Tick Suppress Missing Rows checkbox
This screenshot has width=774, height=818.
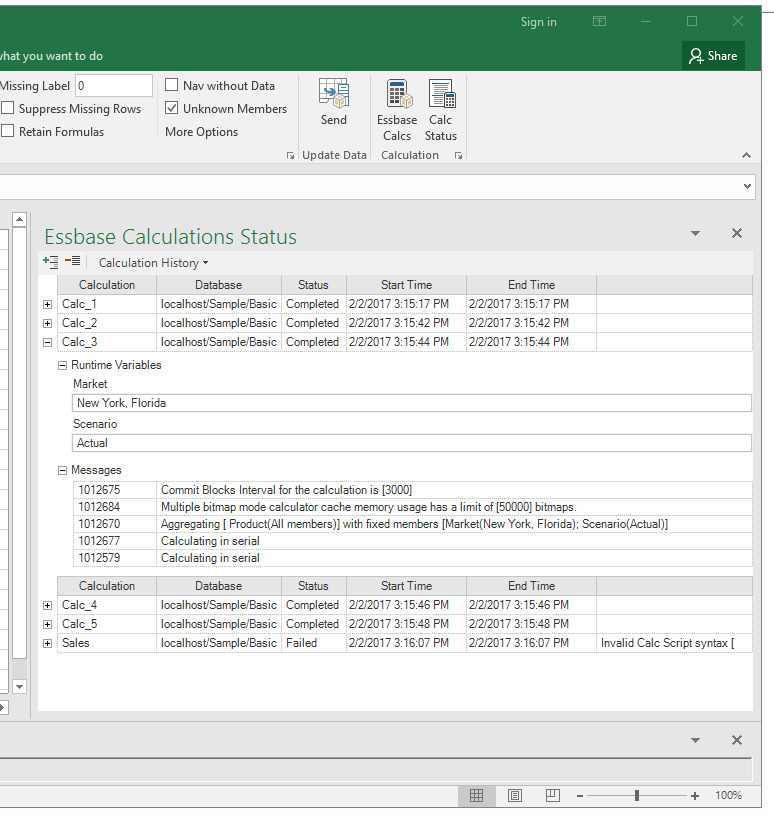(x=8, y=108)
